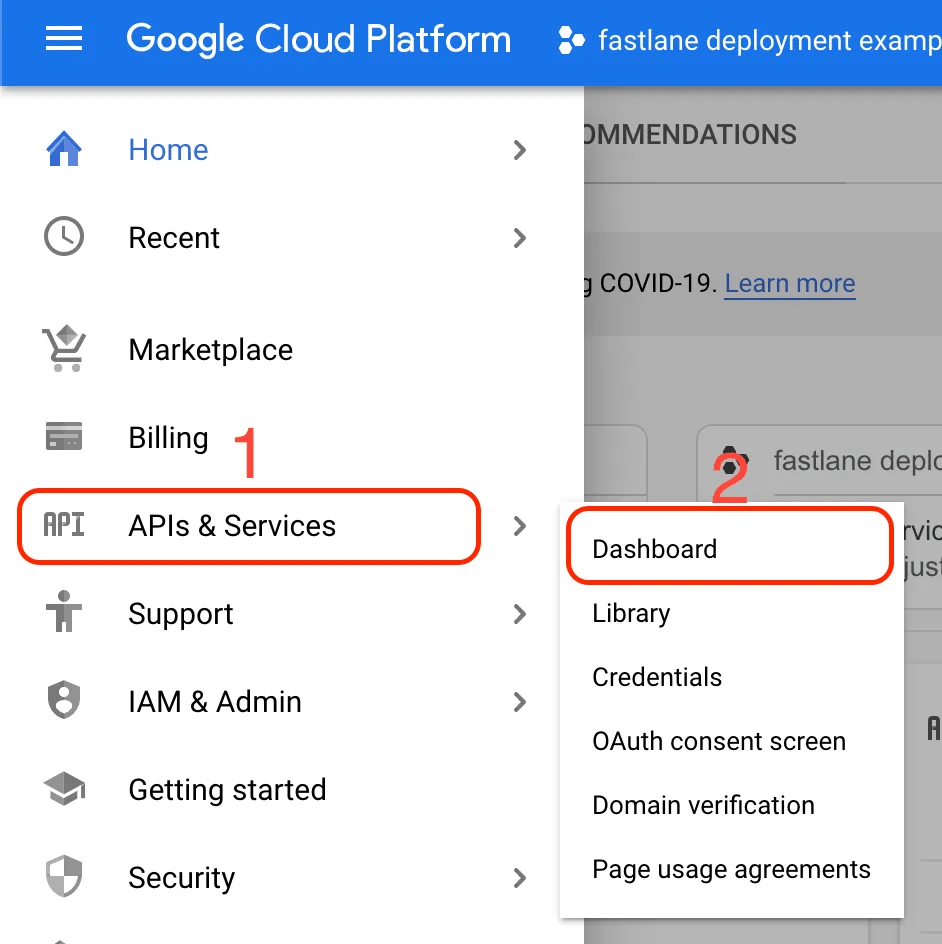Select Security in the navigation menu
942x944 pixels.
(x=182, y=878)
